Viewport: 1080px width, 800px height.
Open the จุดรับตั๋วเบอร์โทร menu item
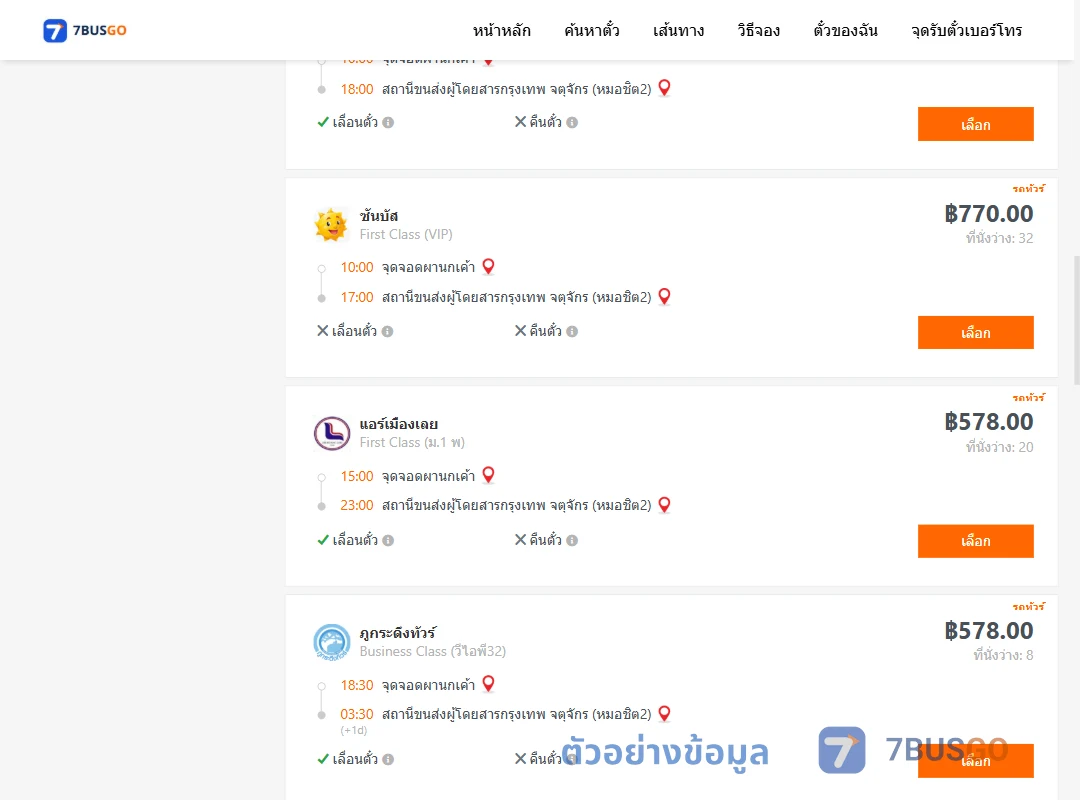(966, 30)
